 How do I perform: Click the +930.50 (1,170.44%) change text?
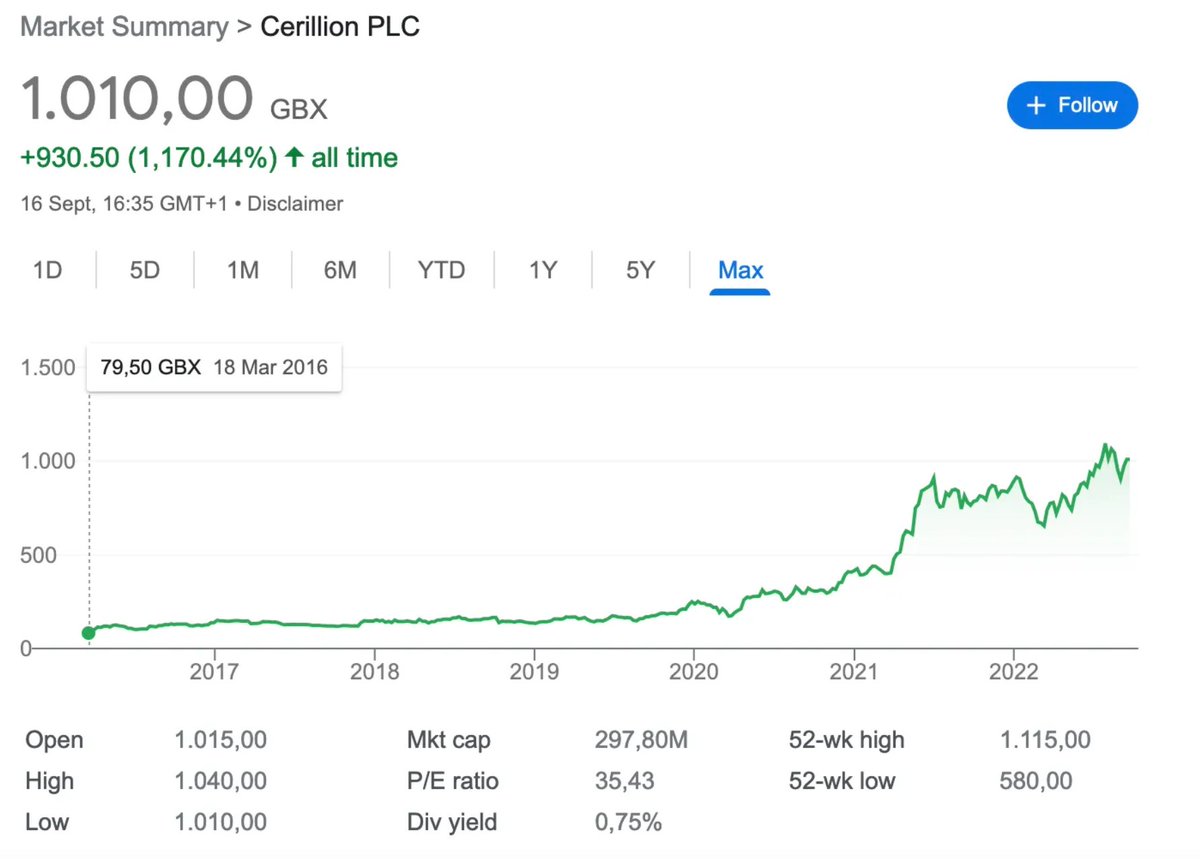148,158
